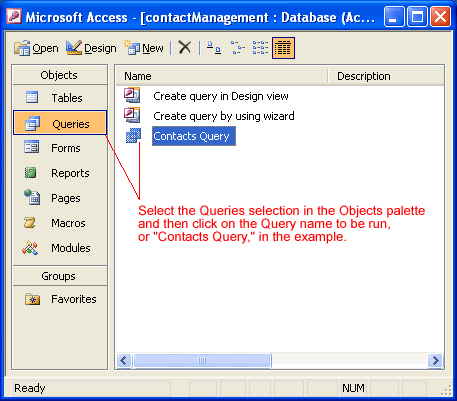Click the Access key icon in title bar
This screenshot has height=401, width=457.
click(x=14, y=16)
